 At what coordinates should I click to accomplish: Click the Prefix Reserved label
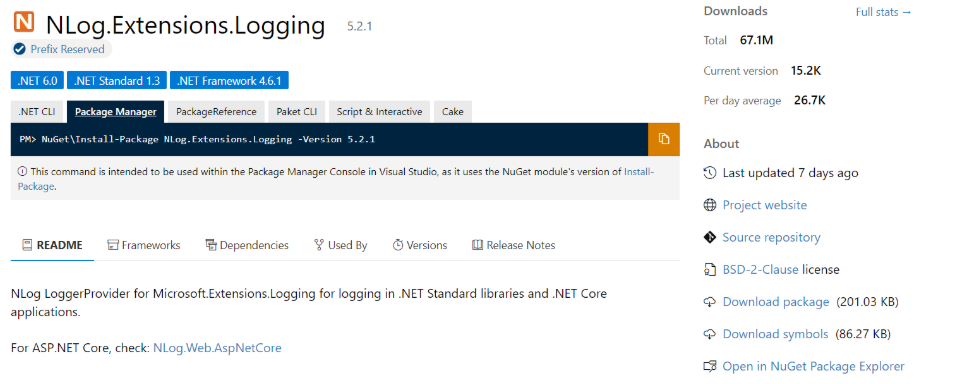pos(67,49)
